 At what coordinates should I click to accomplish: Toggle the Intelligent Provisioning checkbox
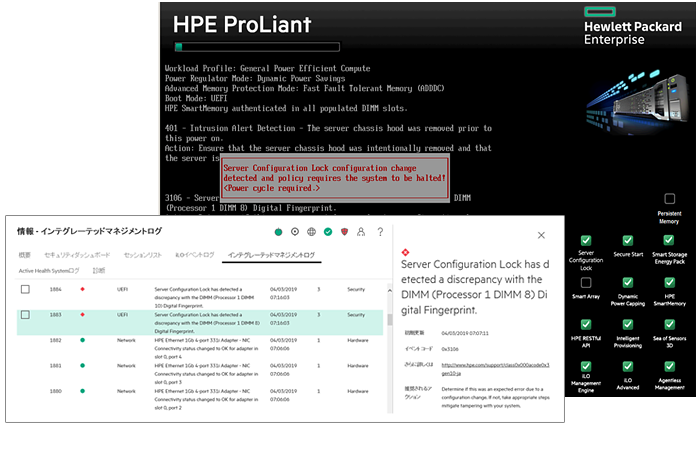tap(628, 325)
